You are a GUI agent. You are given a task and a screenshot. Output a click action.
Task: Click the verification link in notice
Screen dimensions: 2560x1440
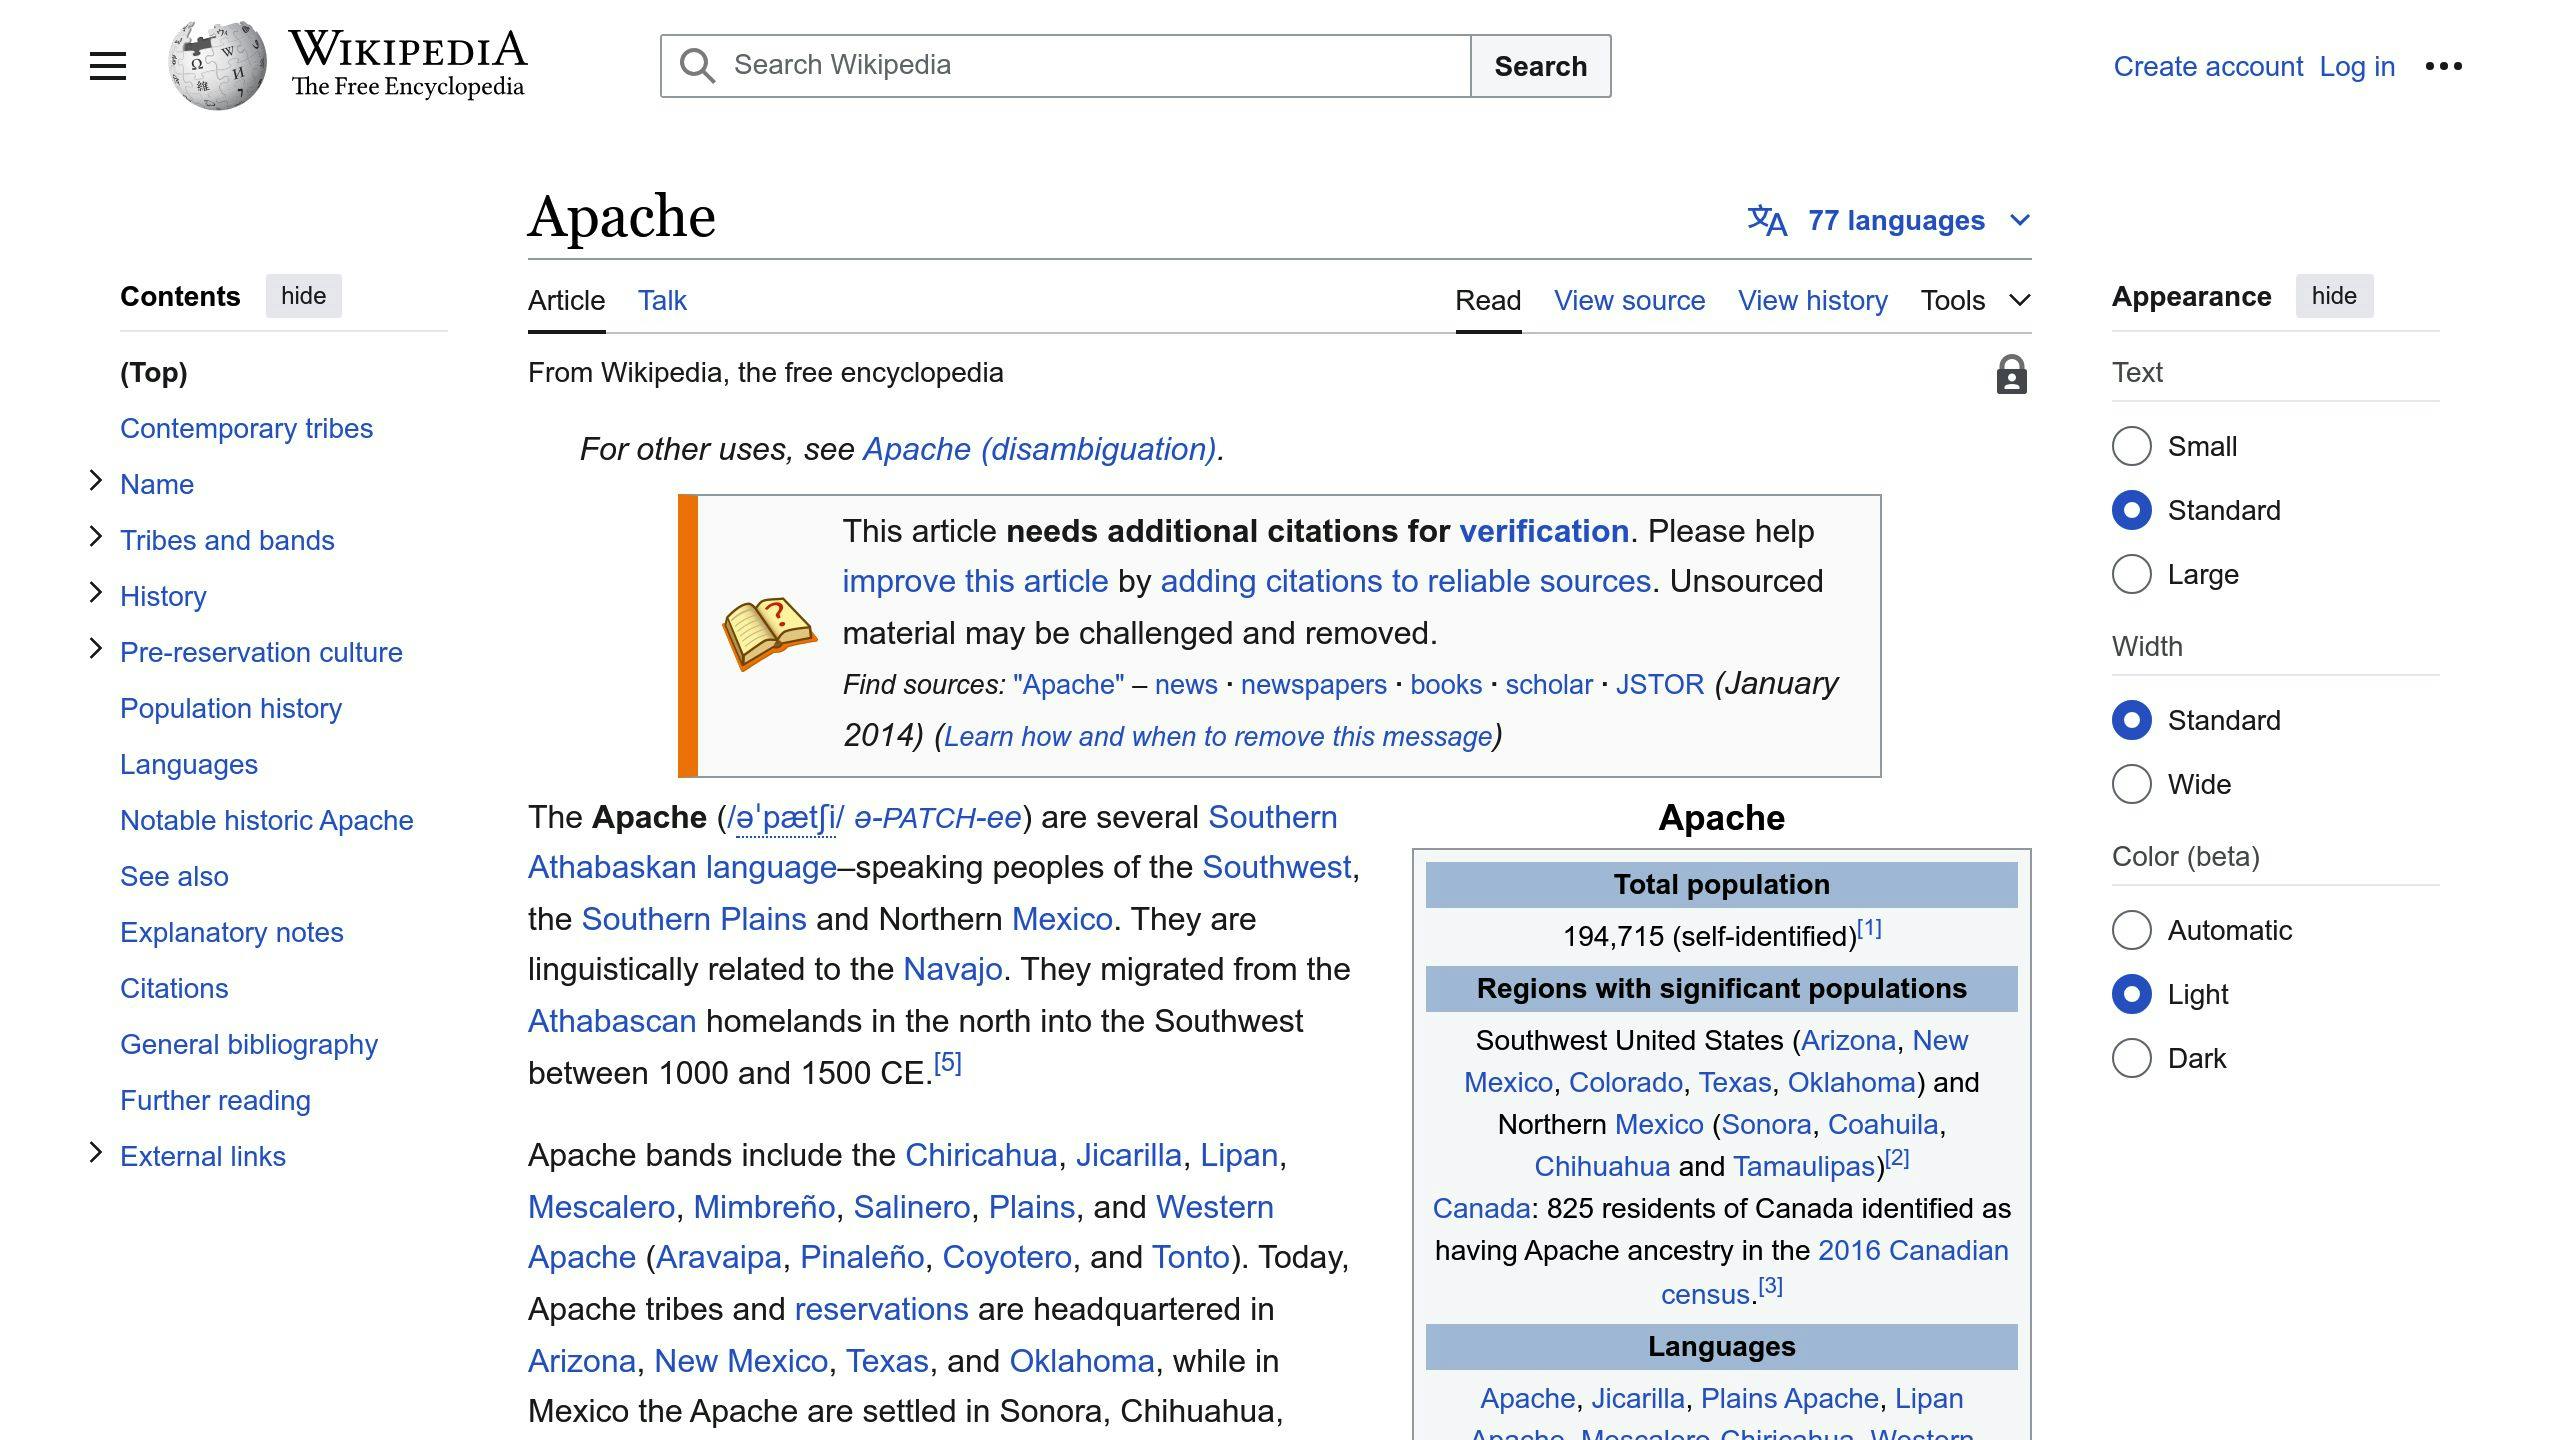point(1544,531)
